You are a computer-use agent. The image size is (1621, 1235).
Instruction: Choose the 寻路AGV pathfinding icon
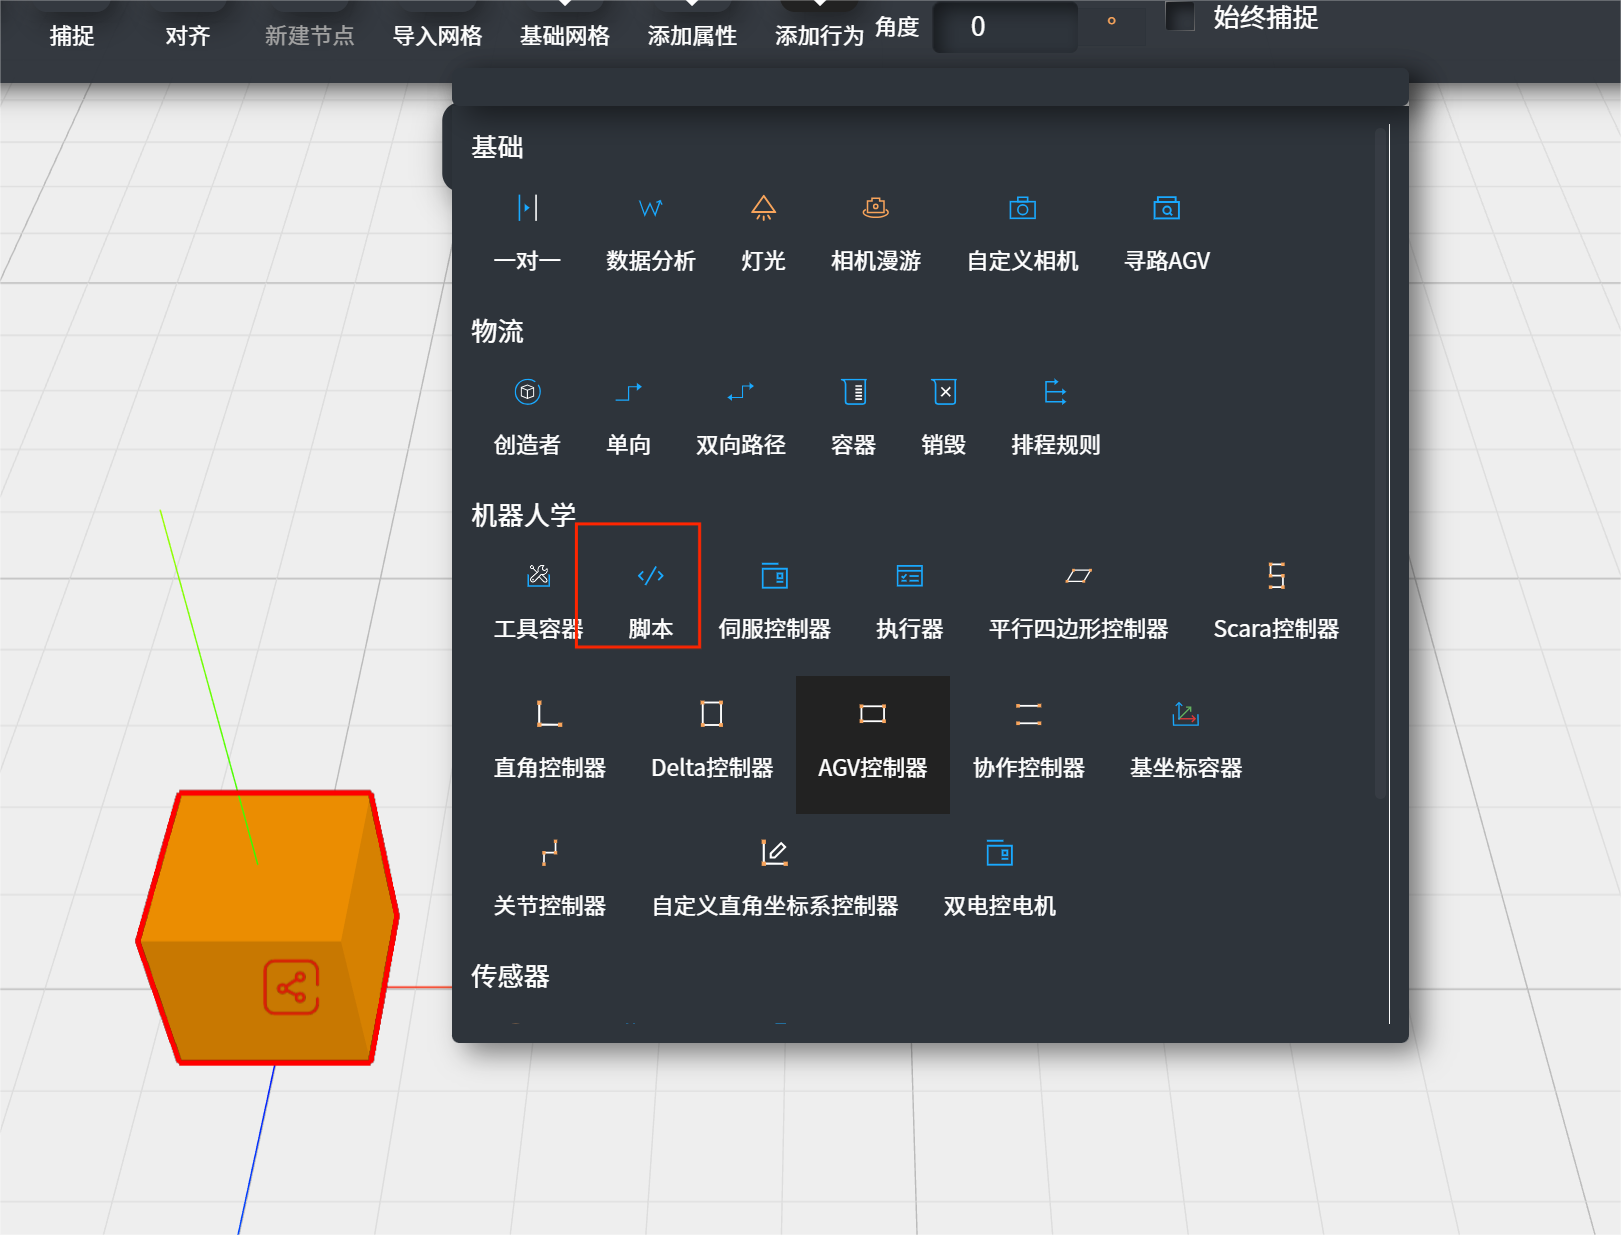point(1166,209)
